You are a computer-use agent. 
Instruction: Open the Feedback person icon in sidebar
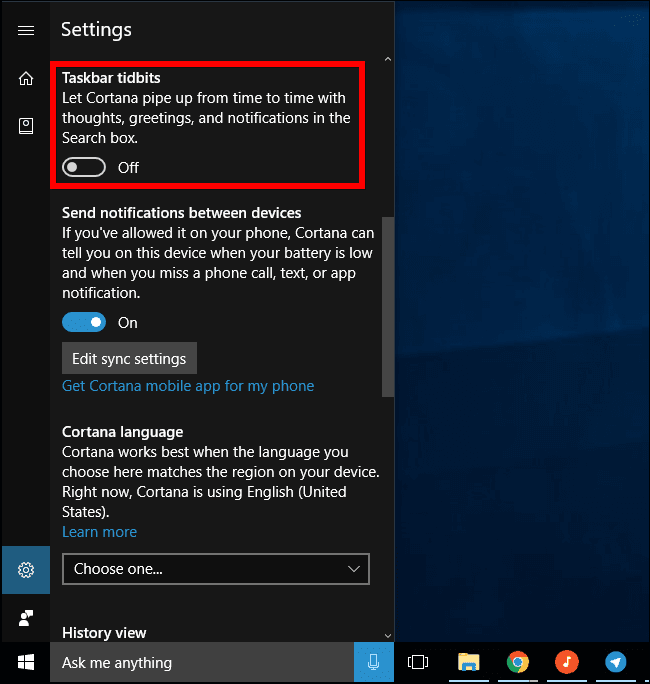(x=26, y=618)
